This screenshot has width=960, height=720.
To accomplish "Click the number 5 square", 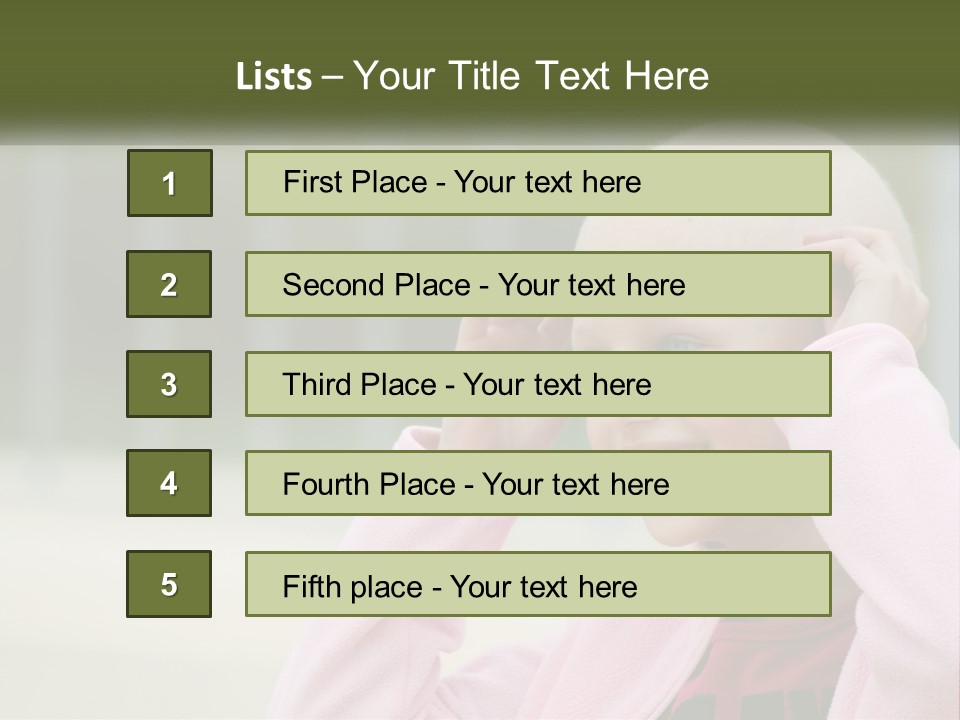I will point(169,584).
